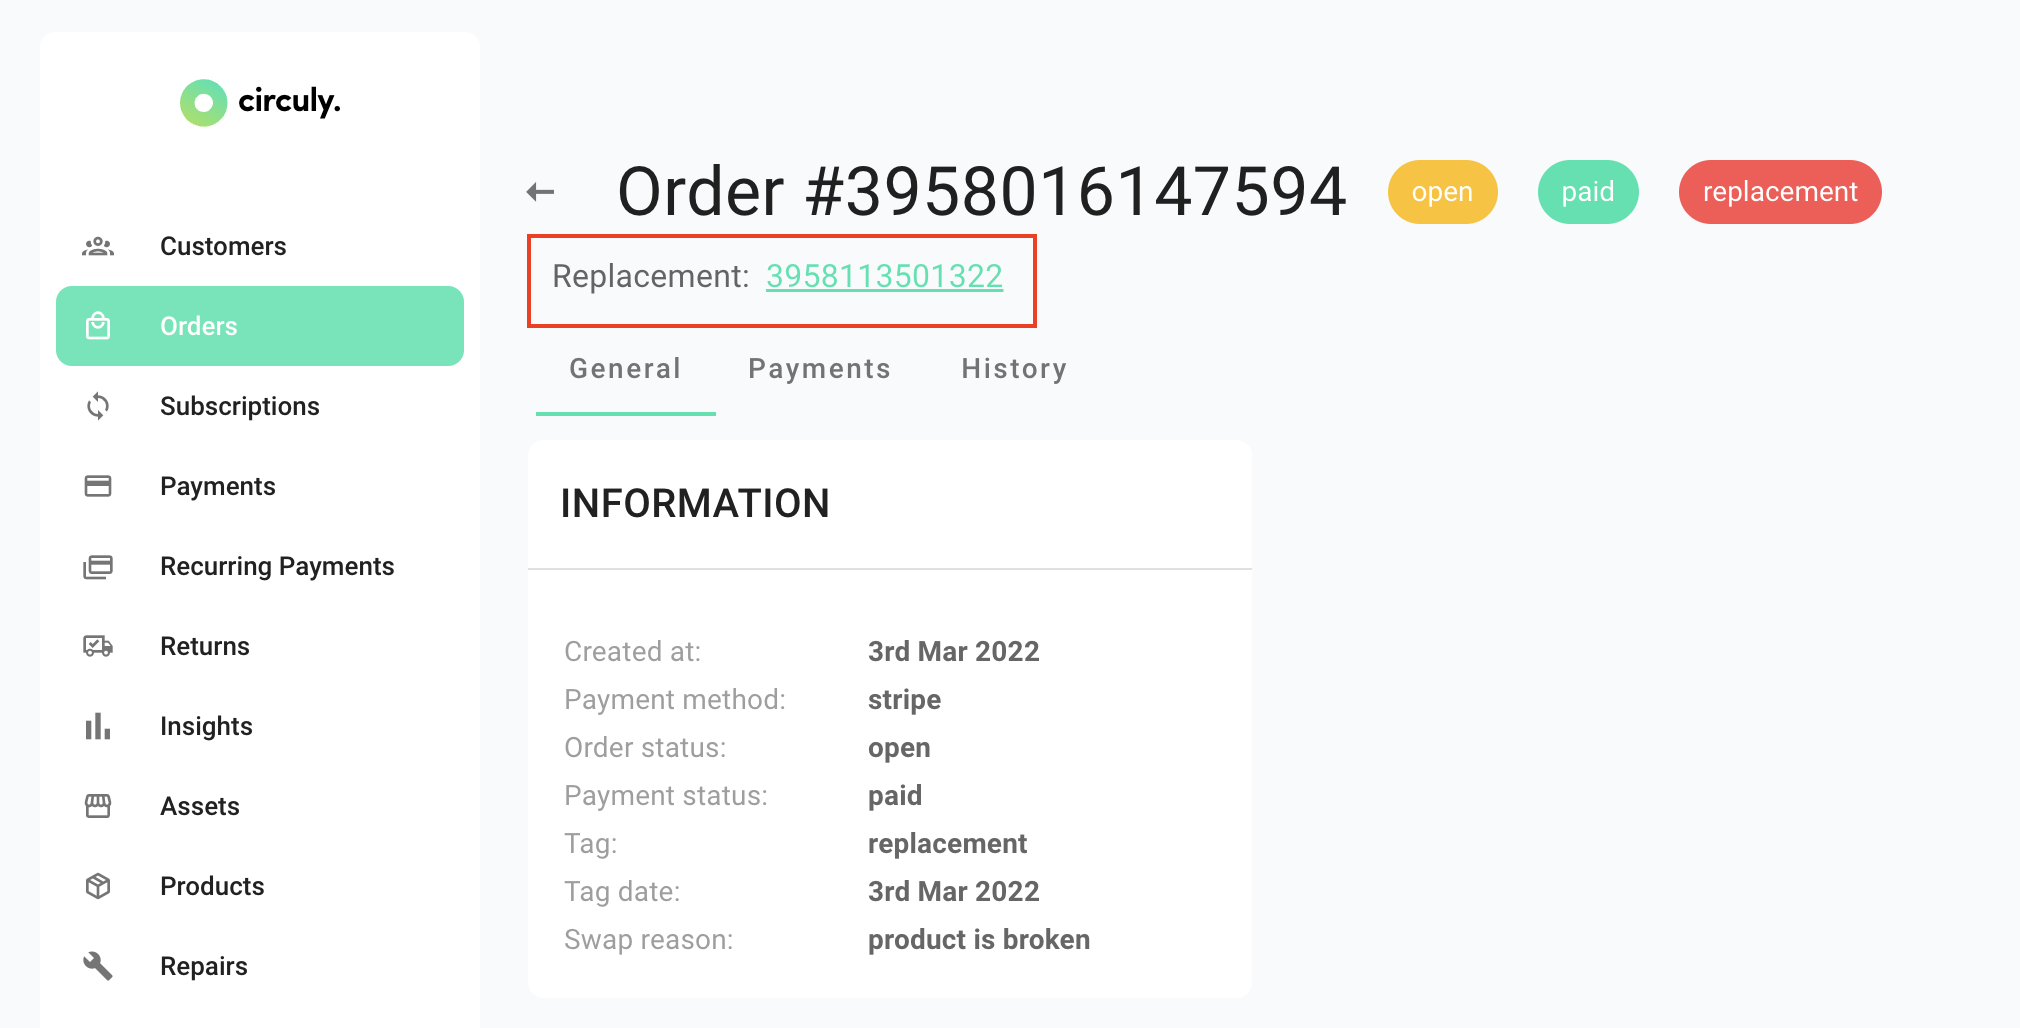Click the Payments credit card icon
The image size is (2020, 1028).
point(98,486)
